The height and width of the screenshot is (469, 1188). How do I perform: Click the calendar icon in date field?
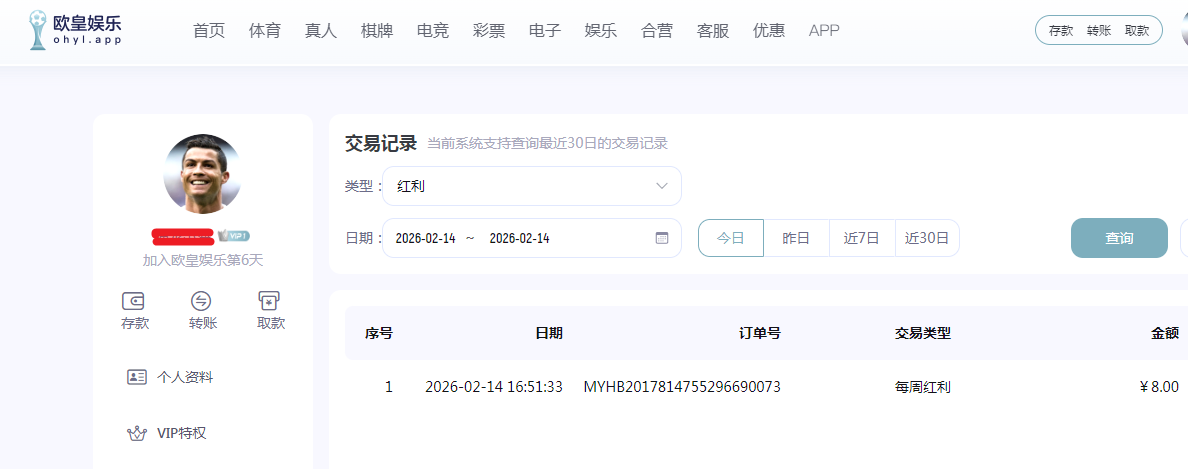coord(661,238)
